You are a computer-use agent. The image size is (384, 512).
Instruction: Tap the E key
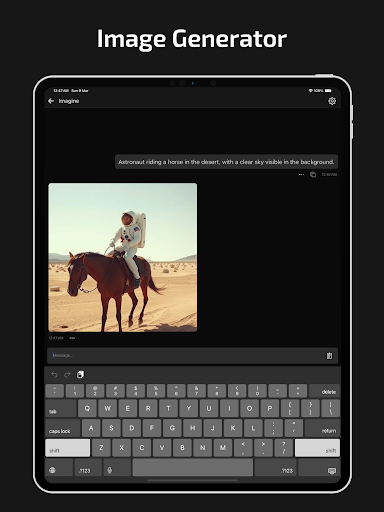pyautogui.click(x=128, y=408)
